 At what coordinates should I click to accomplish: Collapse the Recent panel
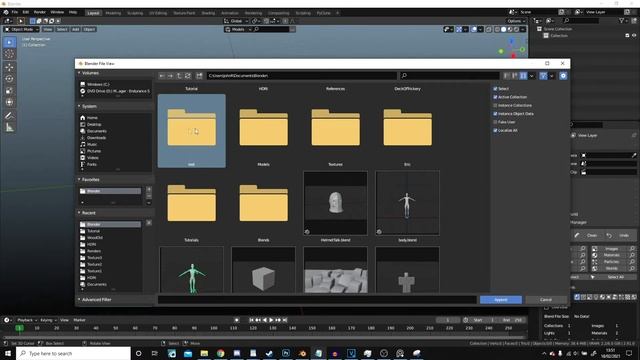tap(79, 213)
